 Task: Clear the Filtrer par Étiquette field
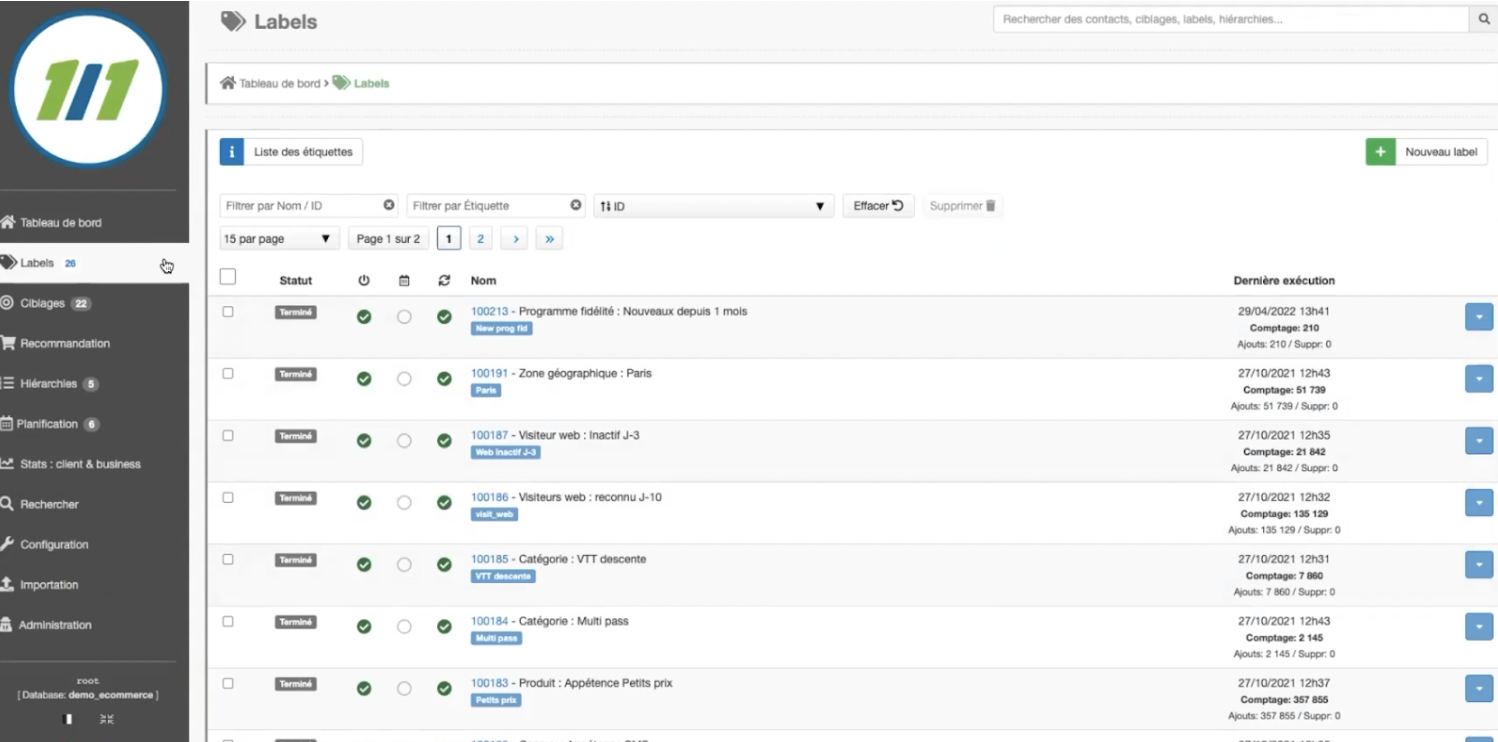coord(576,205)
